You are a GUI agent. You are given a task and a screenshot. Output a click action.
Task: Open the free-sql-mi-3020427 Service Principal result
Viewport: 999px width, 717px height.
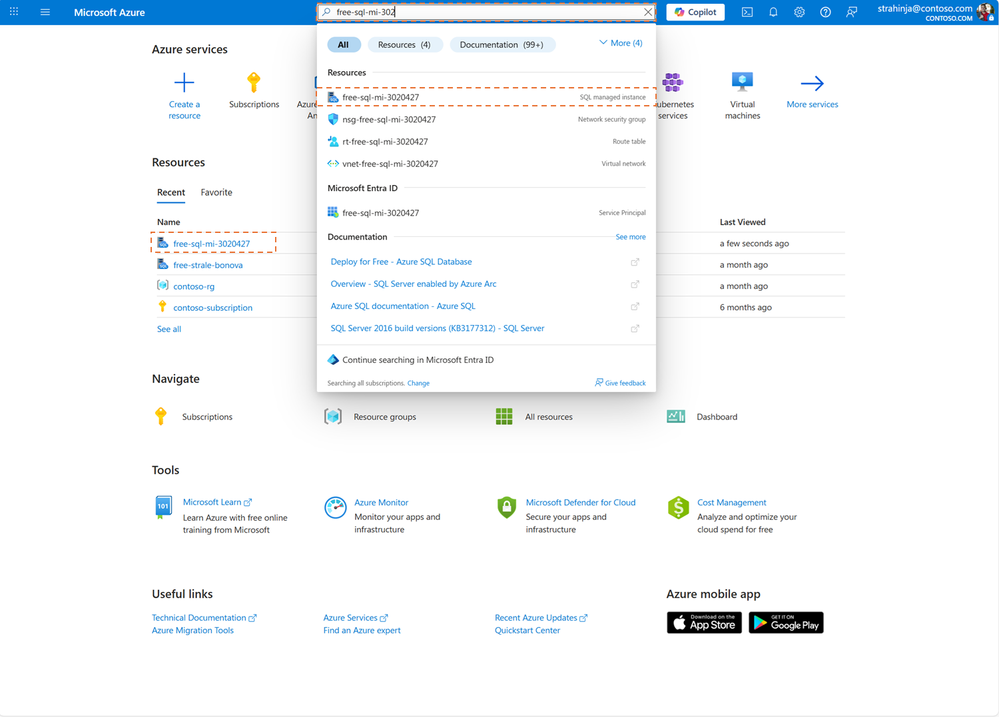pos(486,213)
